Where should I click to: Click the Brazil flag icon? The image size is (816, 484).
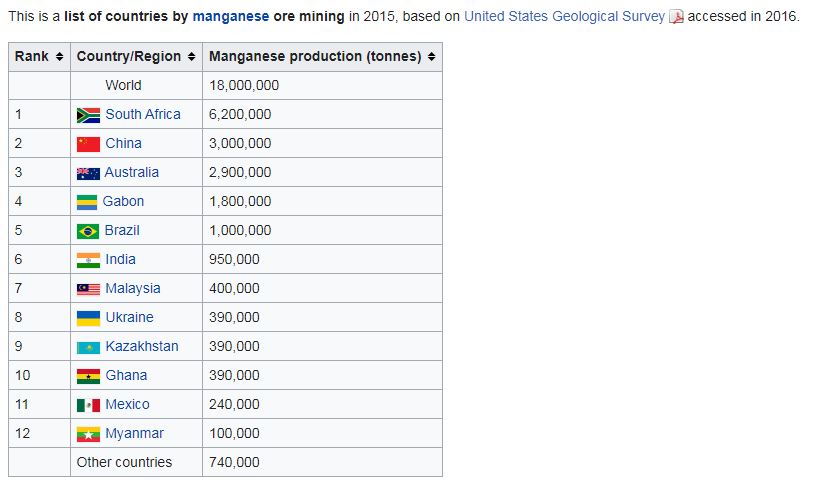tap(87, 231)
